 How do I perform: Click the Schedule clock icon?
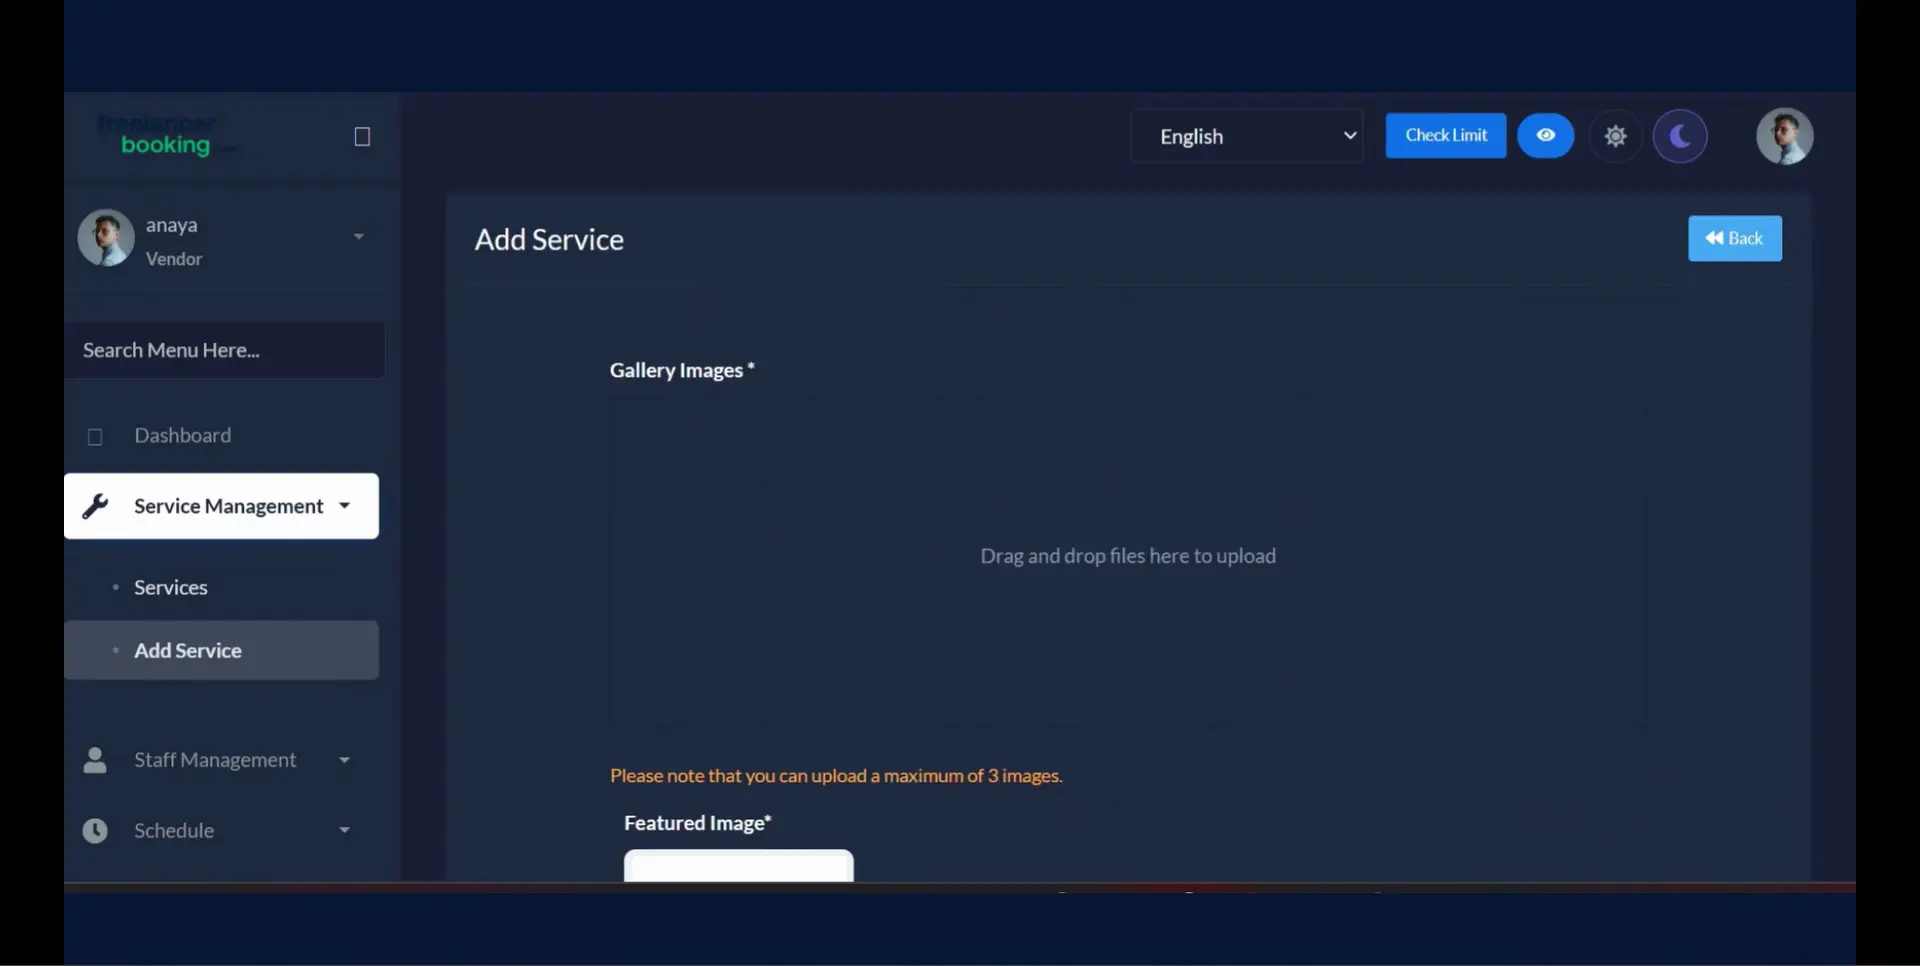point(95,831)
